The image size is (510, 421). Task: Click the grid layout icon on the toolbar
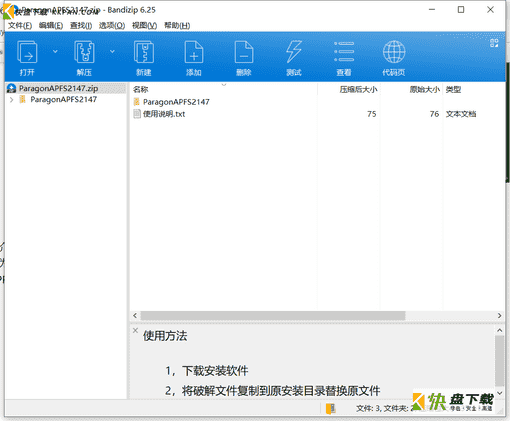click(494, 43)
